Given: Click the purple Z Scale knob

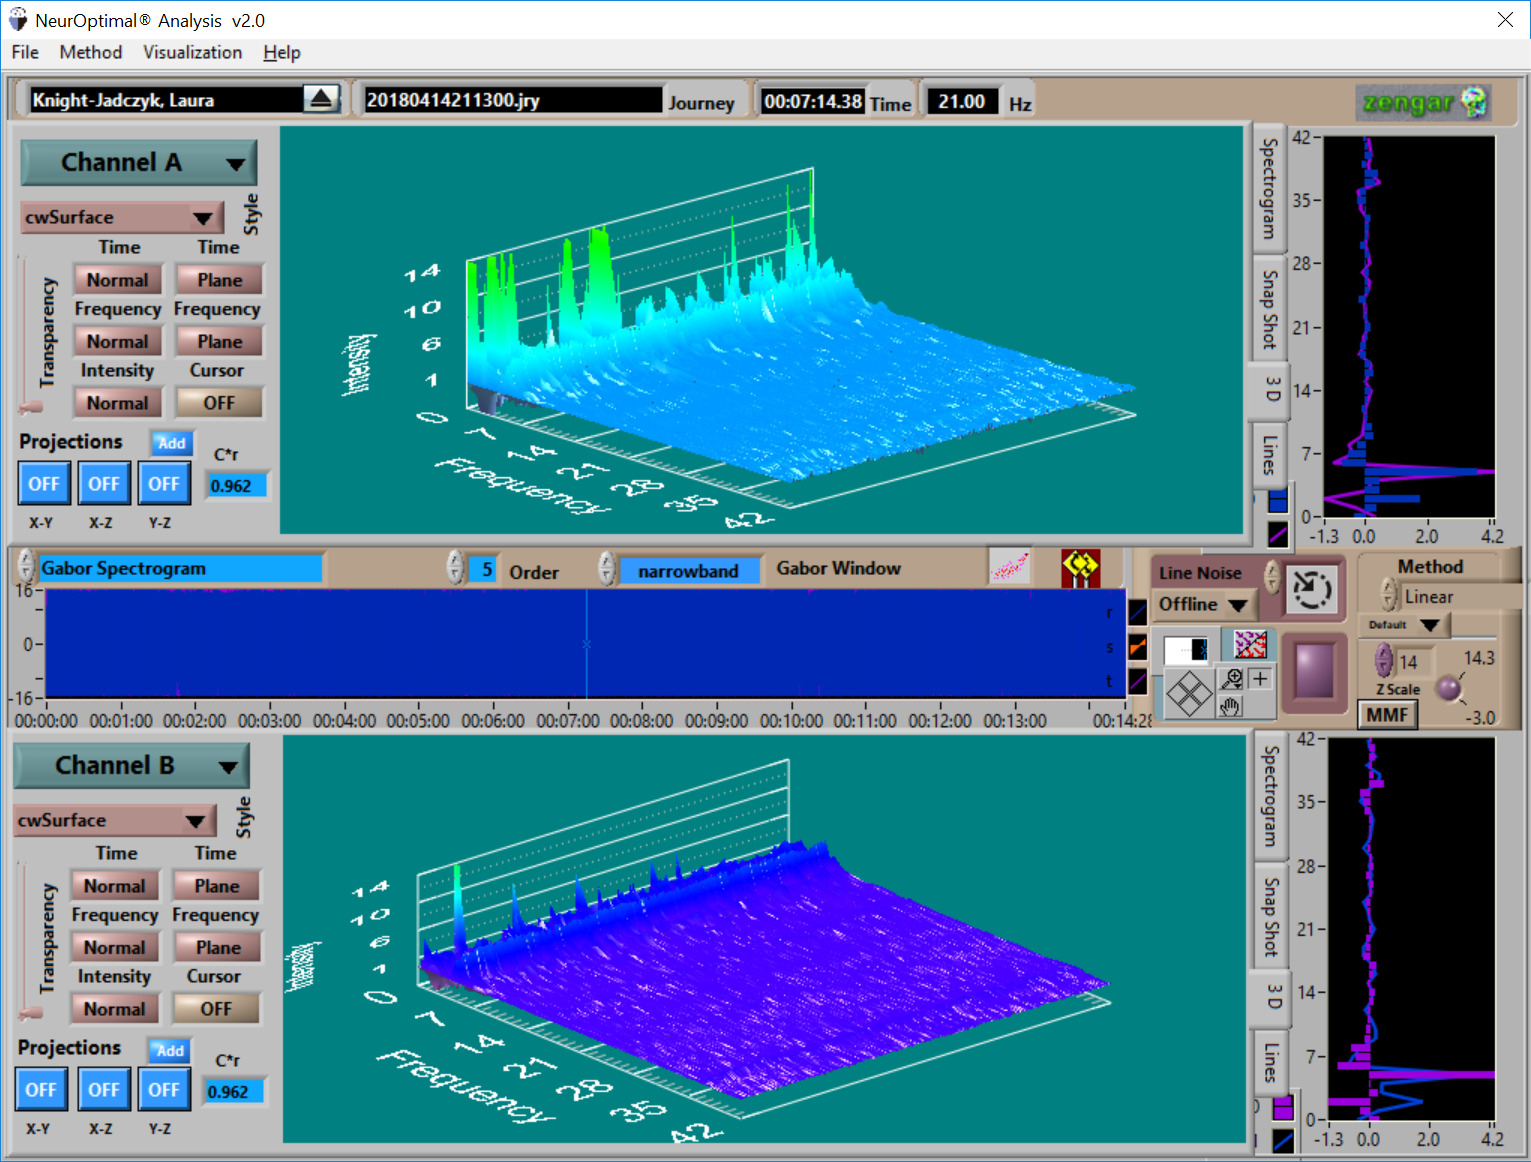Looking at the screenshot, I should click(1448, 688).
